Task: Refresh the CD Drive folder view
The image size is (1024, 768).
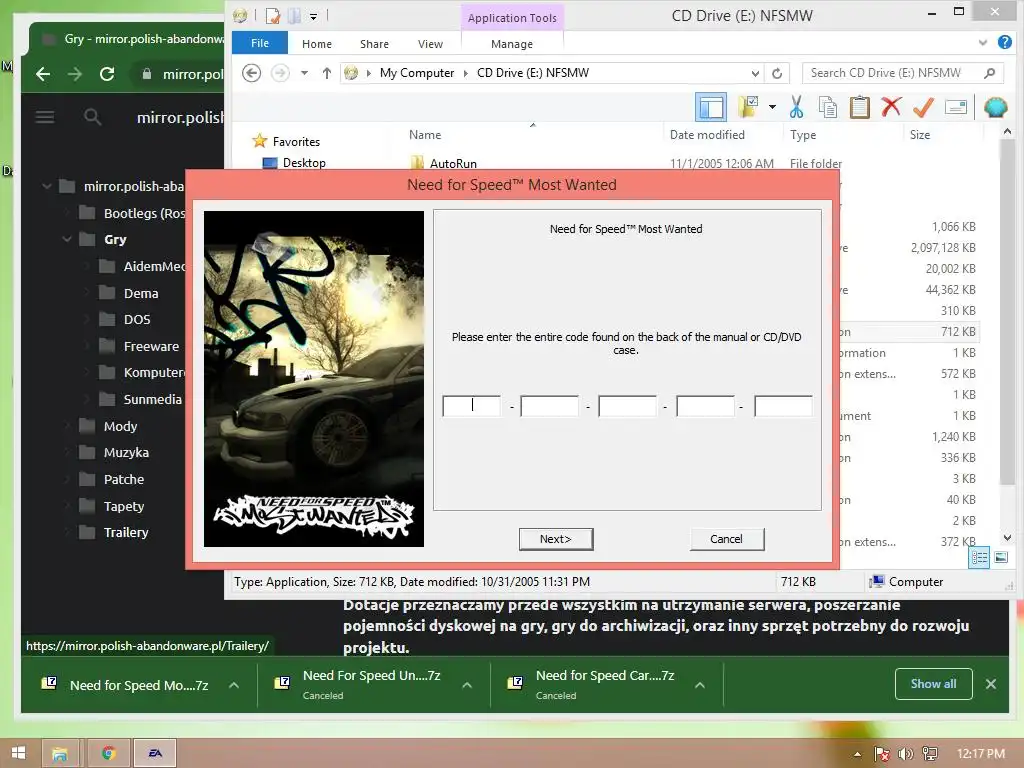Action: [x=776, y=73]
